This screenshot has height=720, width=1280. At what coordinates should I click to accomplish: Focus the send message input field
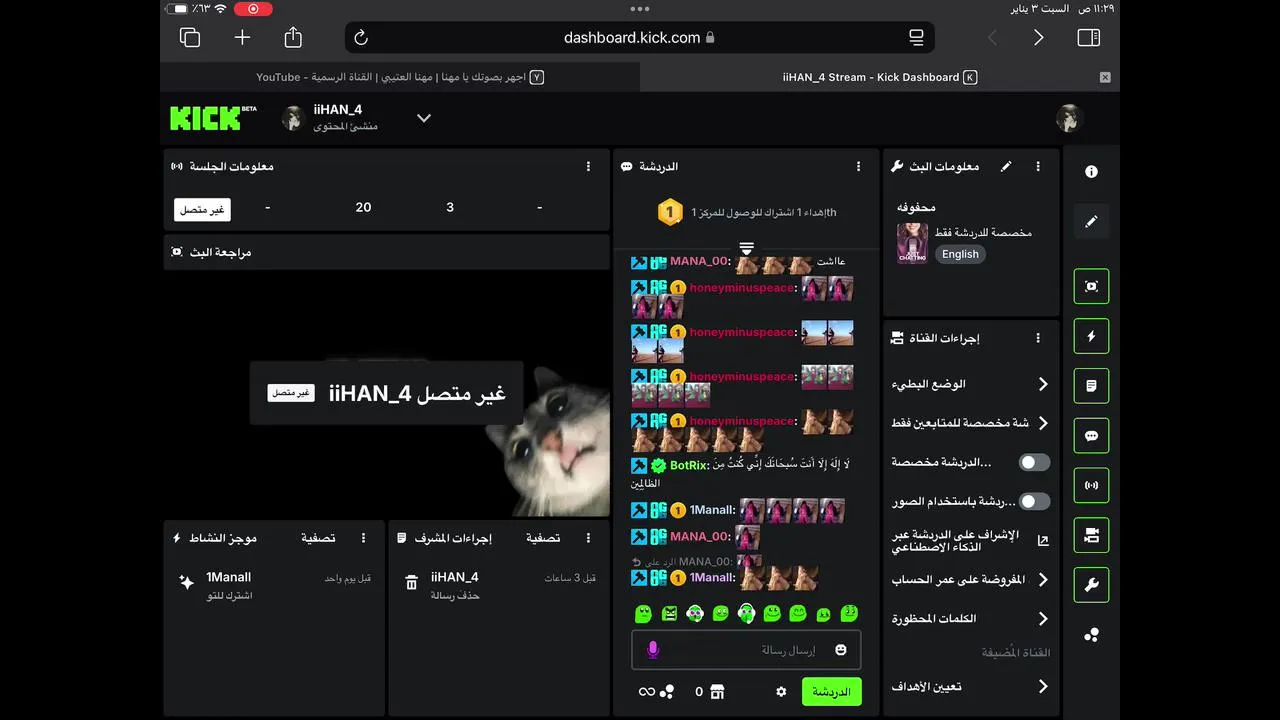click(x=746, y=650)
